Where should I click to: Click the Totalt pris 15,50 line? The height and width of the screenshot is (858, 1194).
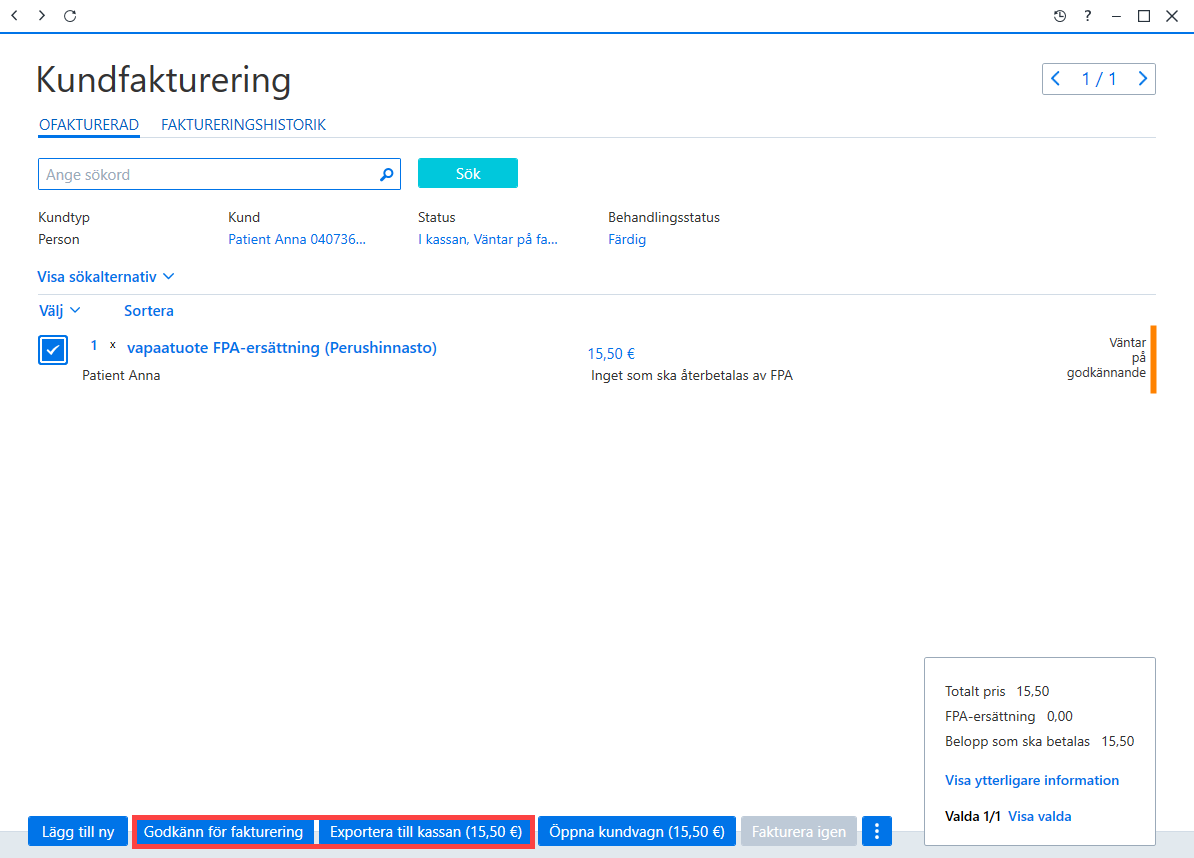click(997, 691)
